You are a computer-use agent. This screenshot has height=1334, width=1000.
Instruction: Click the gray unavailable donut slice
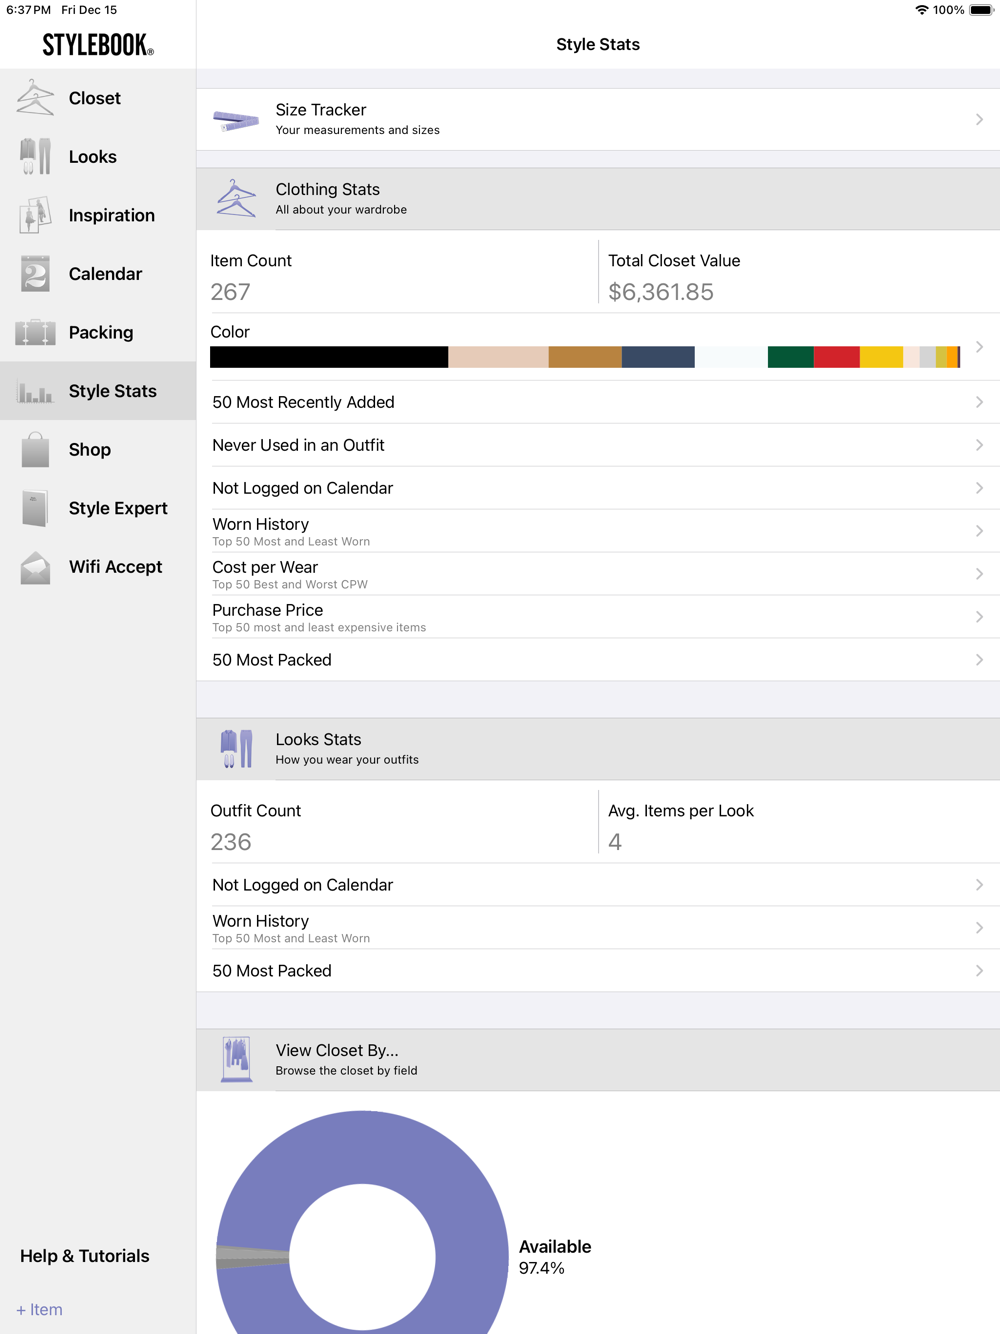[x=253, y=1257]
